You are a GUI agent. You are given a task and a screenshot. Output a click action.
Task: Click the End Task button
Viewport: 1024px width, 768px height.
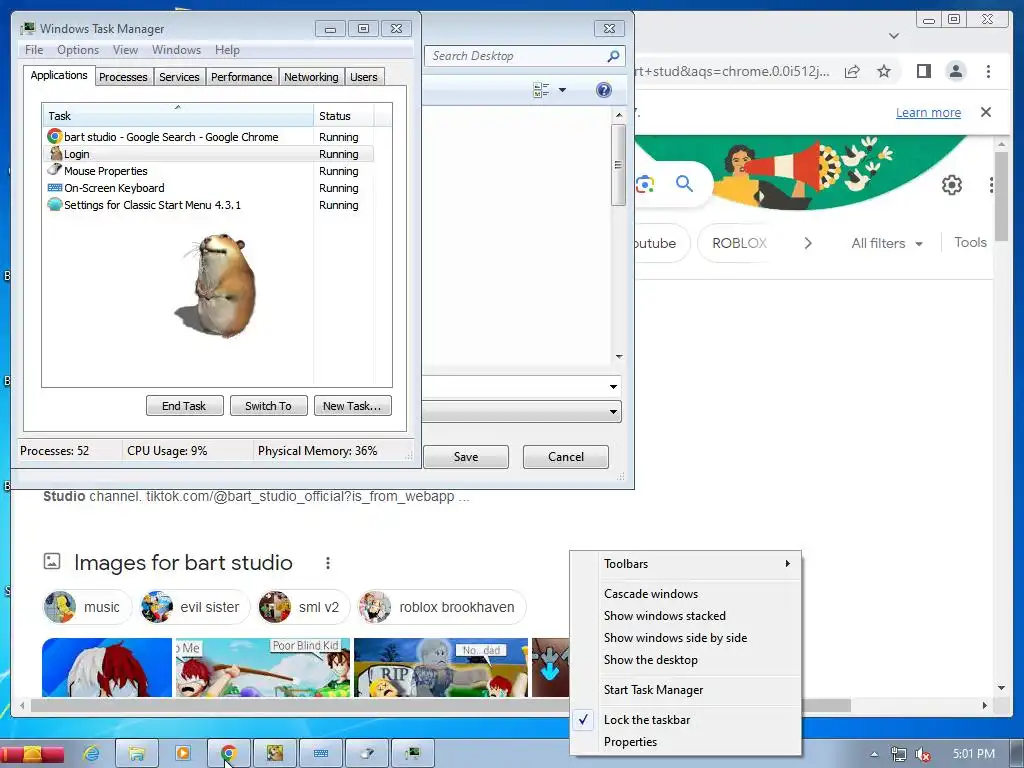pos(185,406)
